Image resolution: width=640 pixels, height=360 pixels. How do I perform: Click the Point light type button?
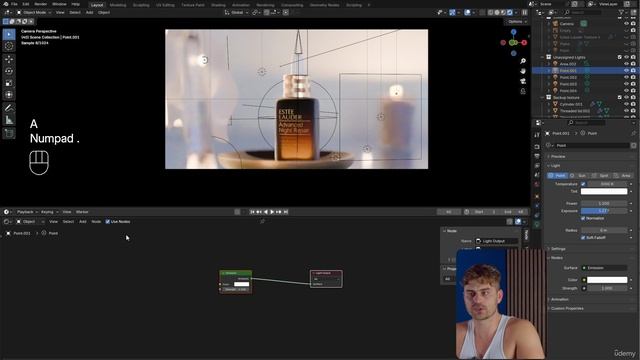click(x=557, y=176)
